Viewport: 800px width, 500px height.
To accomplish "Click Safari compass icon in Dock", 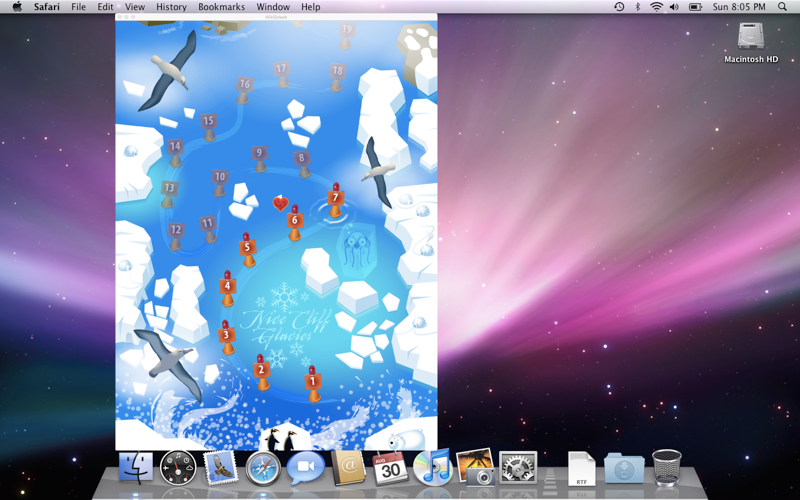I will coord(263,468).
